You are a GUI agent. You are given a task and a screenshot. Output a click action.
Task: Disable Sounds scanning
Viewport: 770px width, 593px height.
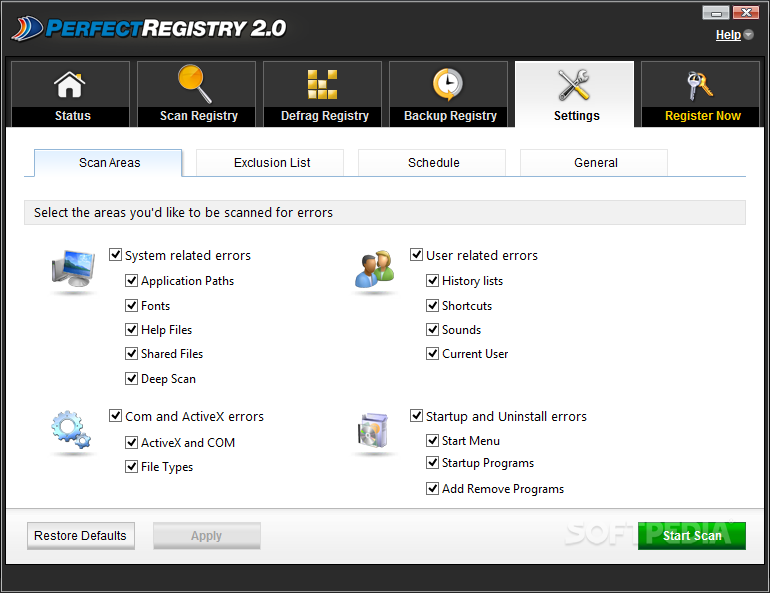433,329
